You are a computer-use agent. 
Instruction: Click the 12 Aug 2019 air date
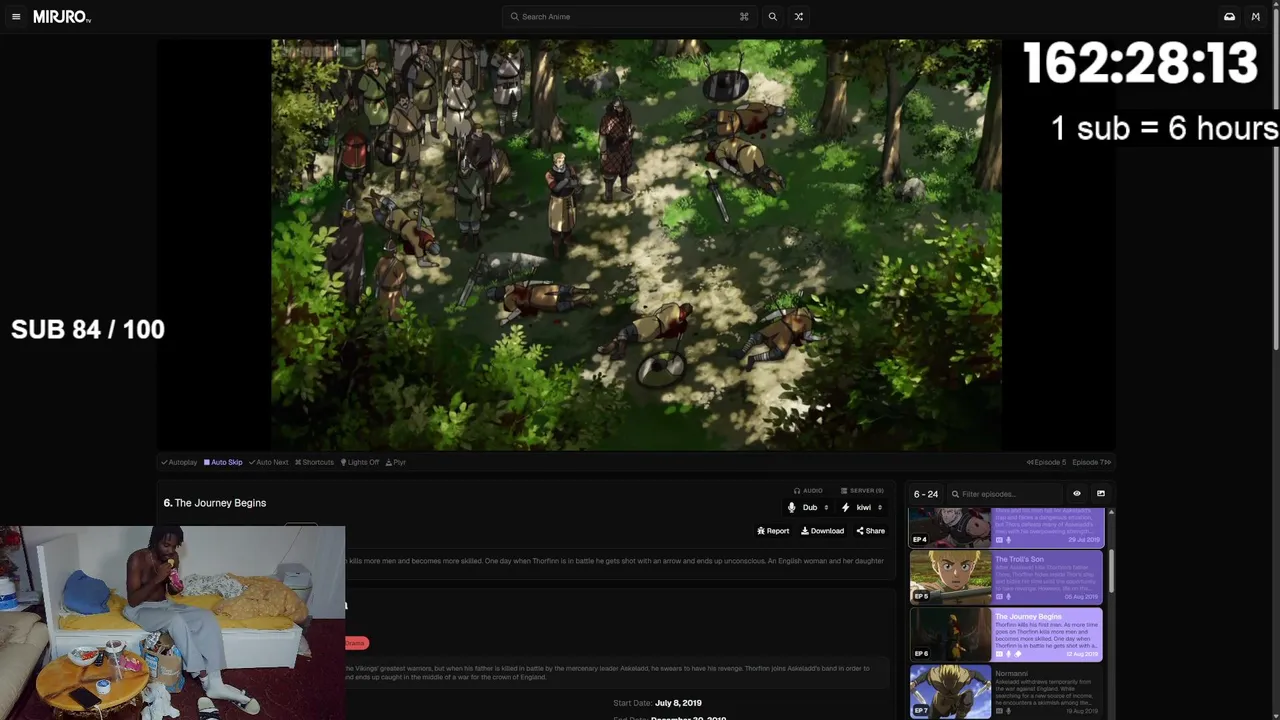1082,654
